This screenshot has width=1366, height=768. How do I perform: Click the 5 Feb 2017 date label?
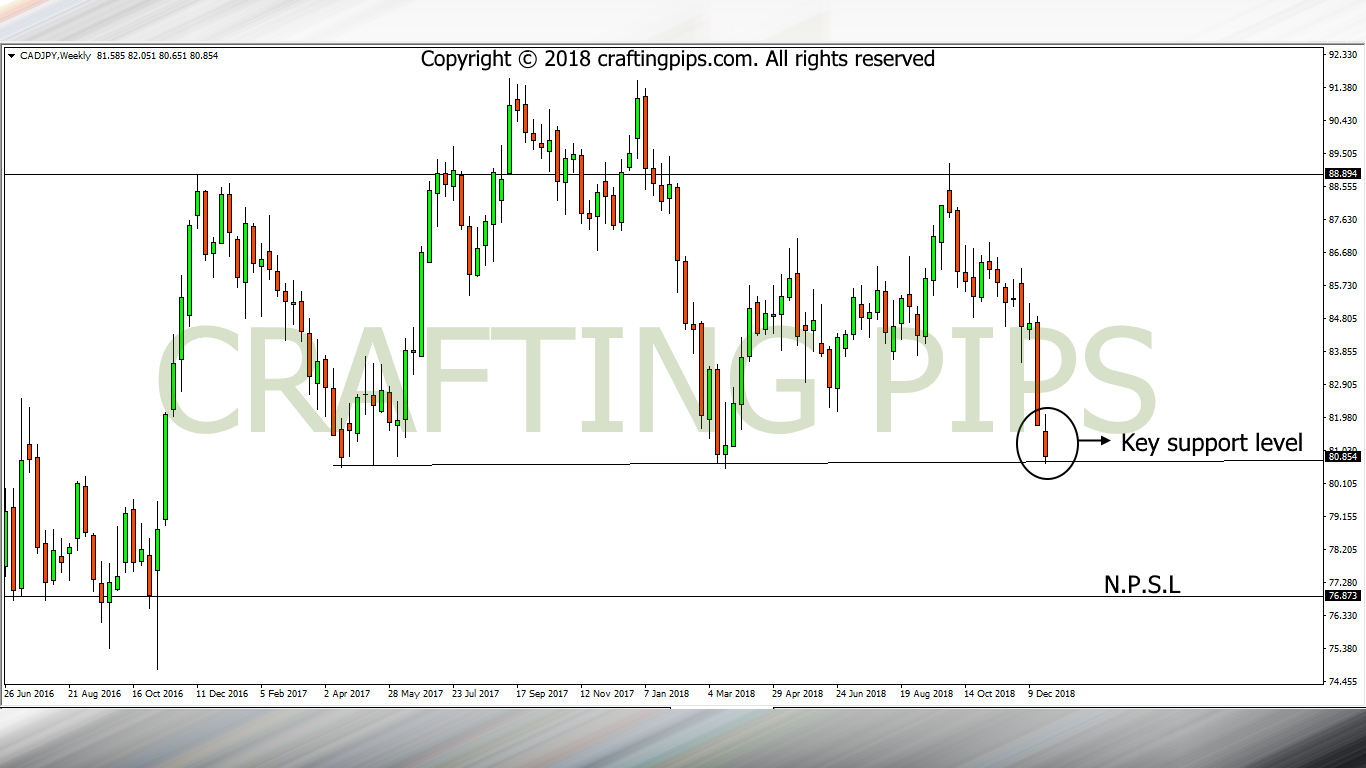pos(286,693)
